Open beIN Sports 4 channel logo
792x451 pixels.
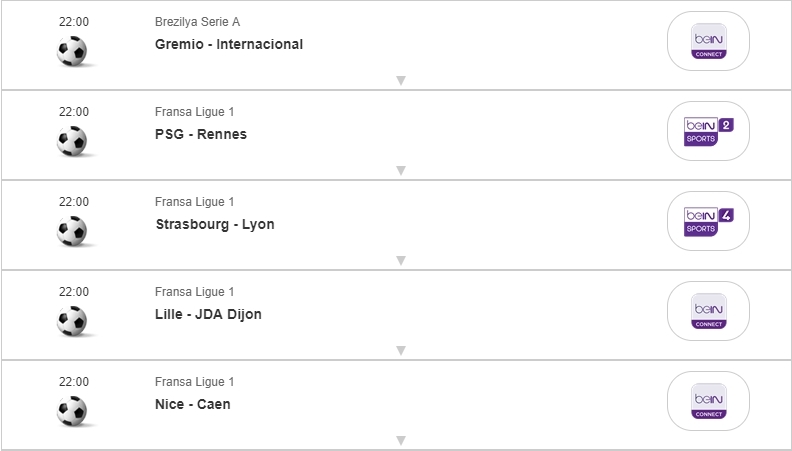pyautogui.click(x=708, y=221)
